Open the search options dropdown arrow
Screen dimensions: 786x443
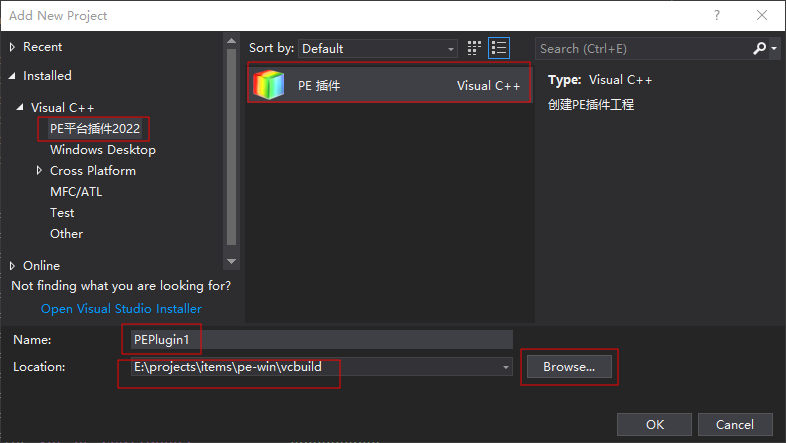point(774,48)
